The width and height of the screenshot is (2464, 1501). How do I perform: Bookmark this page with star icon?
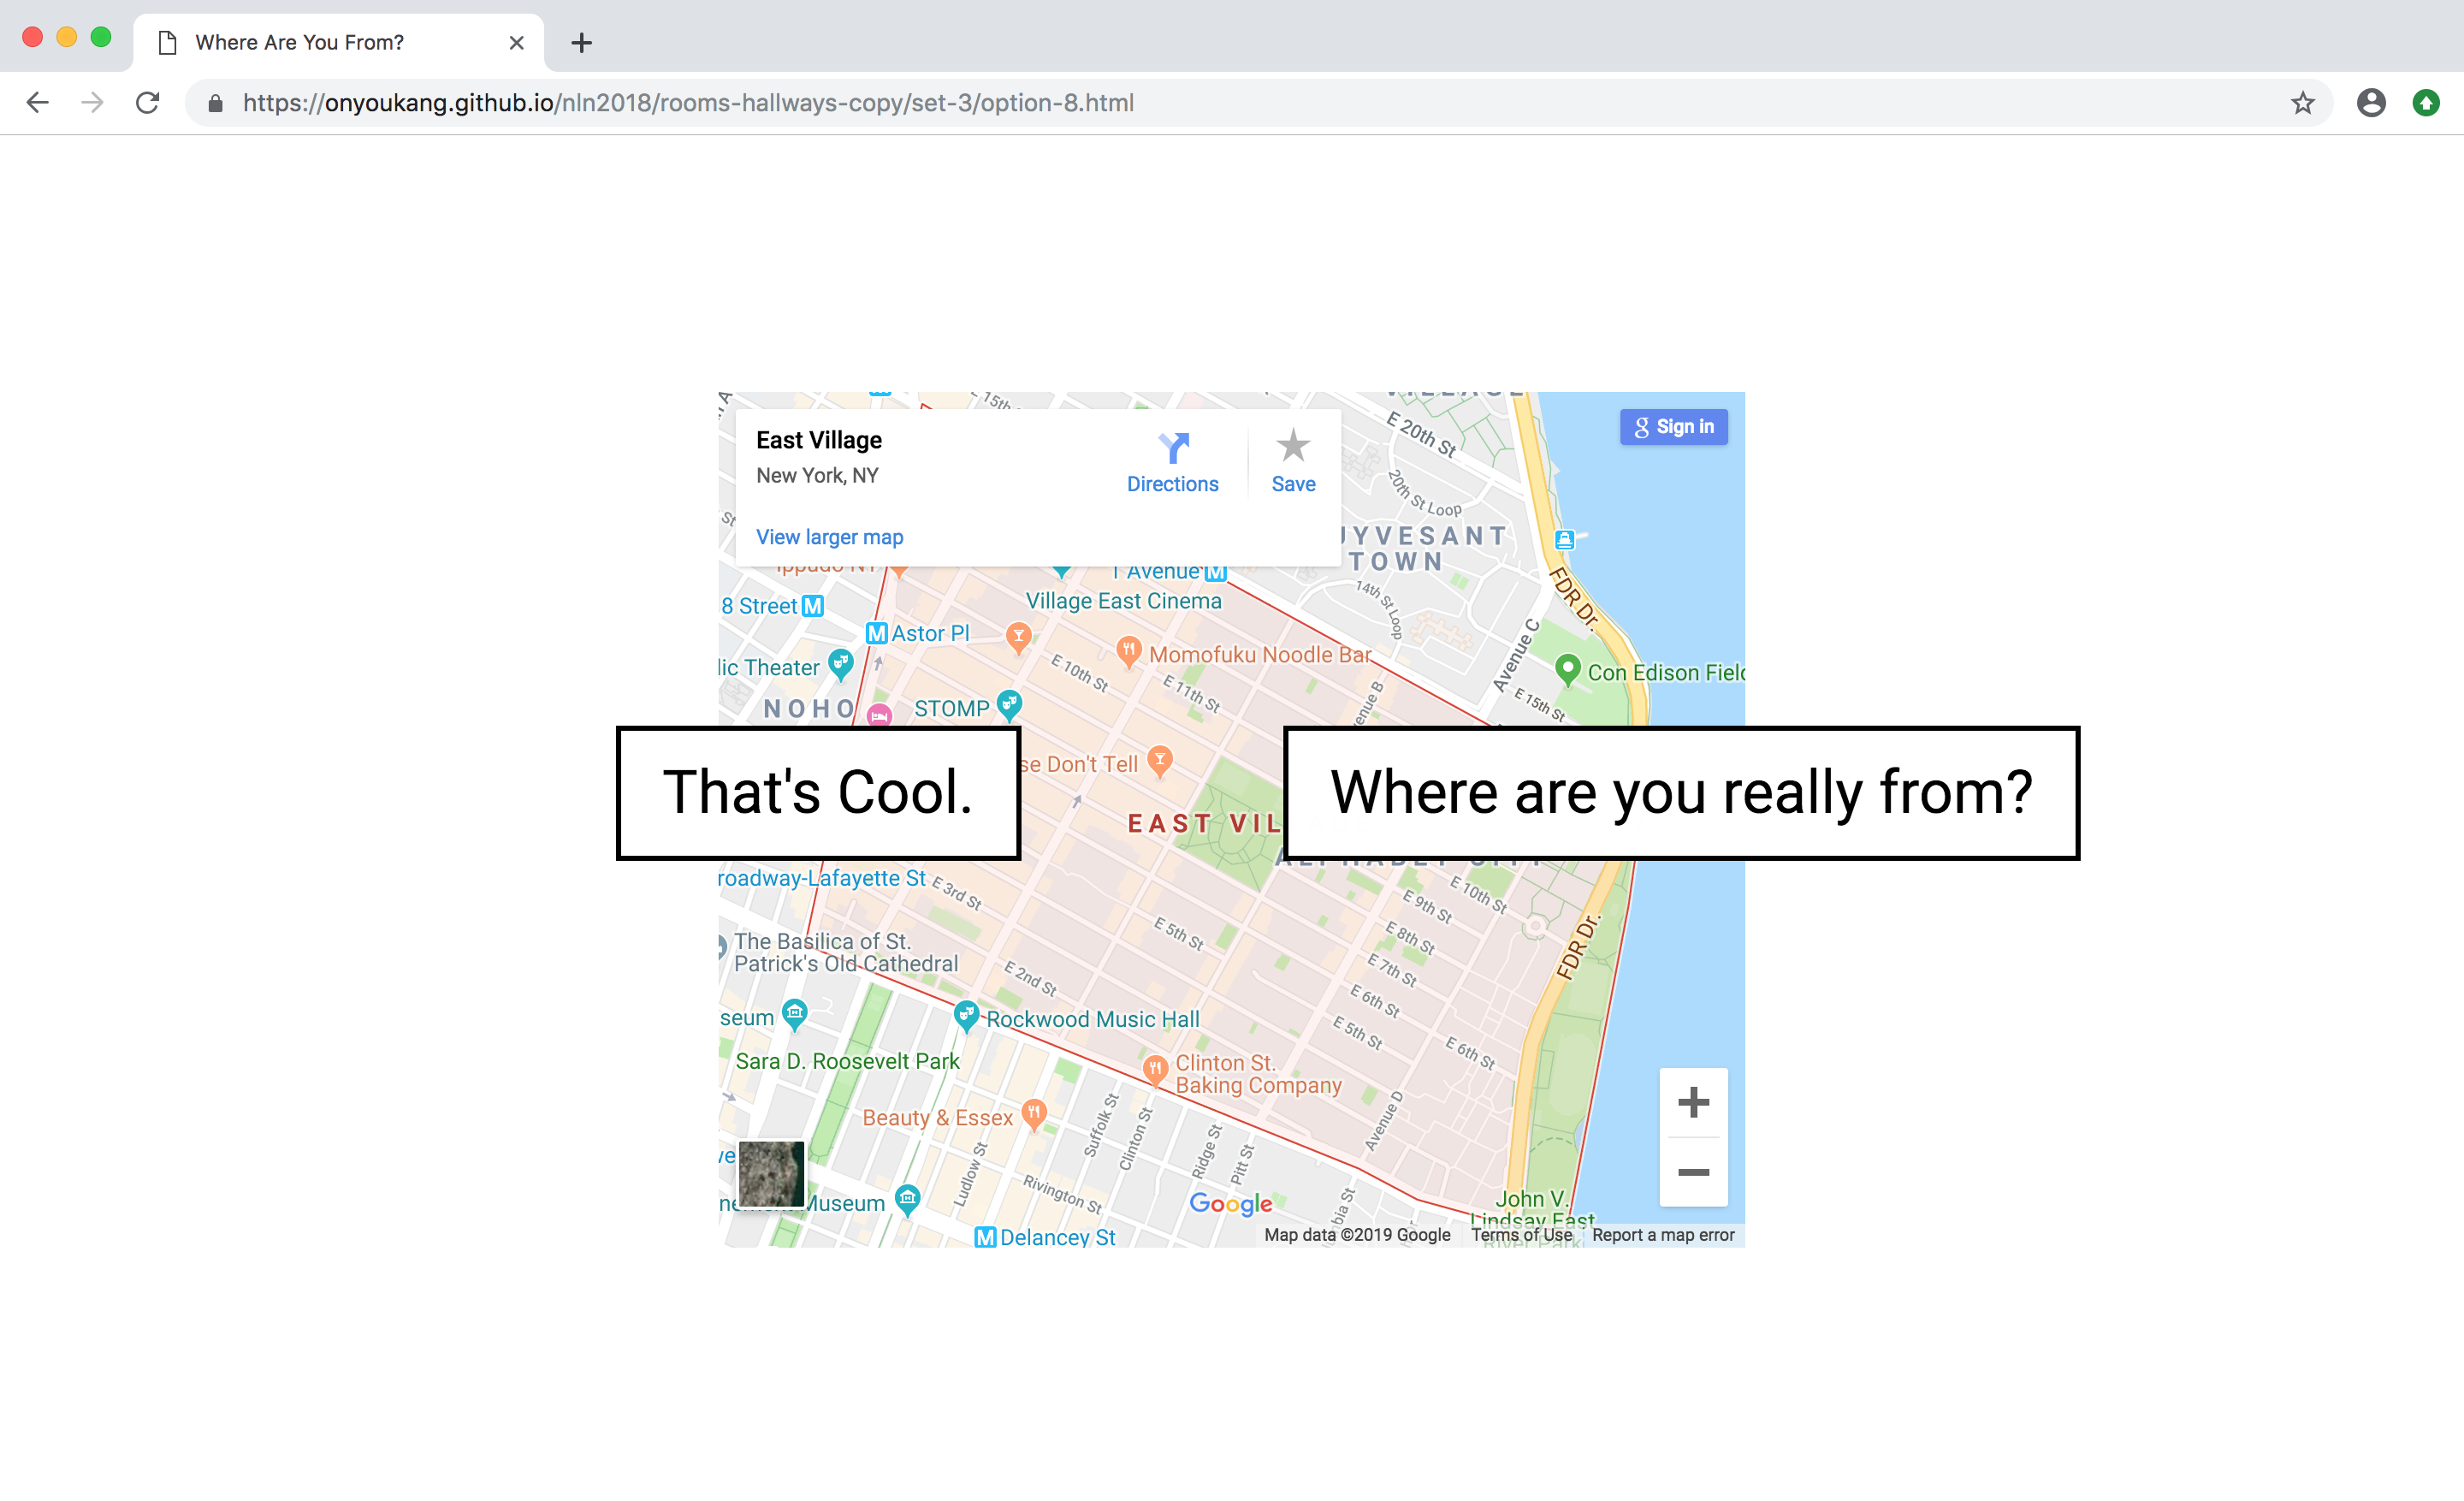pyautogui.click(x=2302, y=103)
